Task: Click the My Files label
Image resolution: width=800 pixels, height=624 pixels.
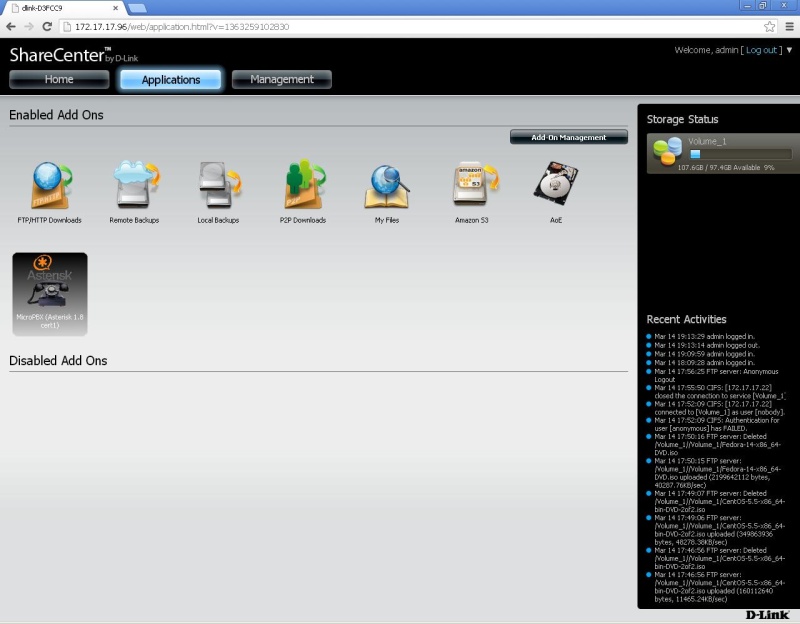Action: point(387,220)
